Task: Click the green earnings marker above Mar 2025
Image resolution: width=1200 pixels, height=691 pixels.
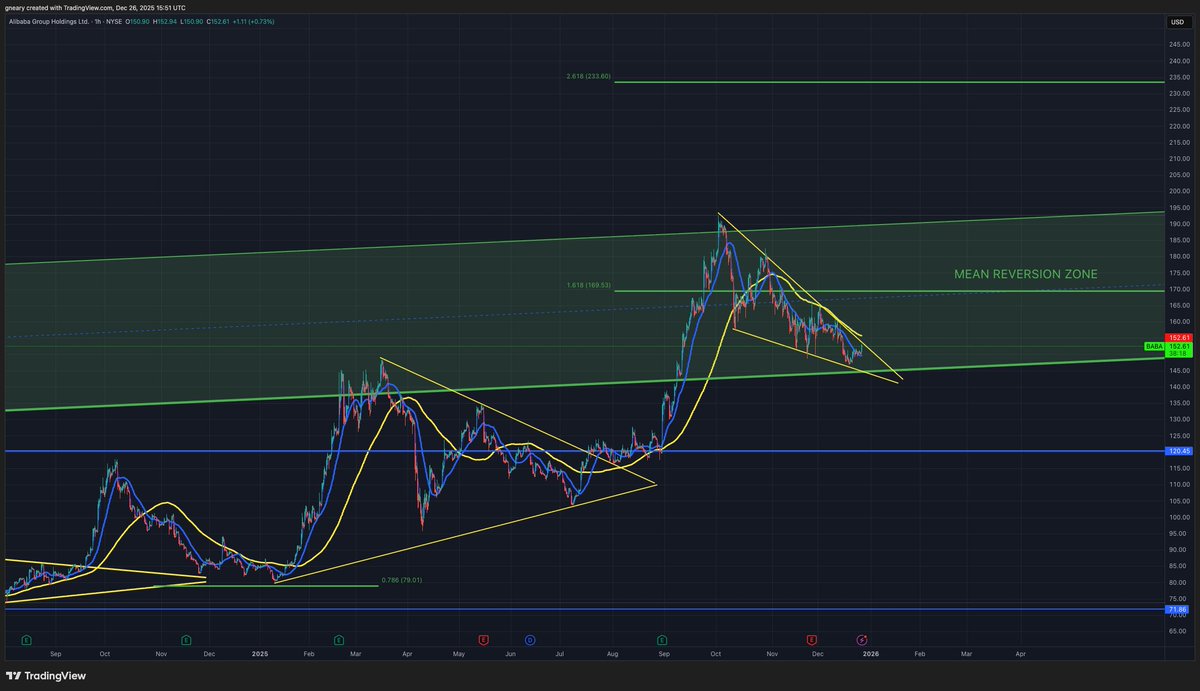Action: [x=338, y=638]
